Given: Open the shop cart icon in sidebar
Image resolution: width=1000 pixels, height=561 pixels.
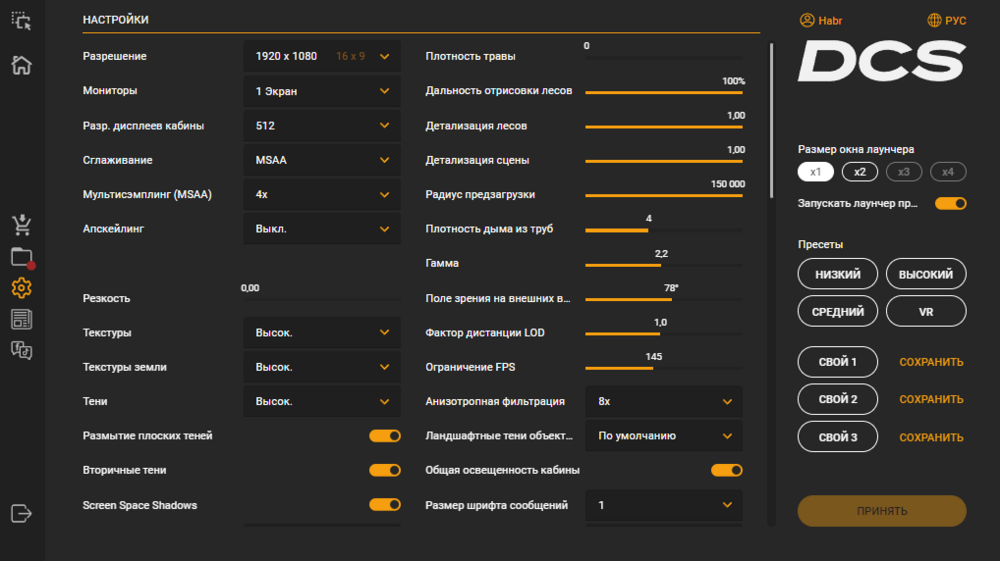Looking at the screenshot, I should (x=21, y=224).
